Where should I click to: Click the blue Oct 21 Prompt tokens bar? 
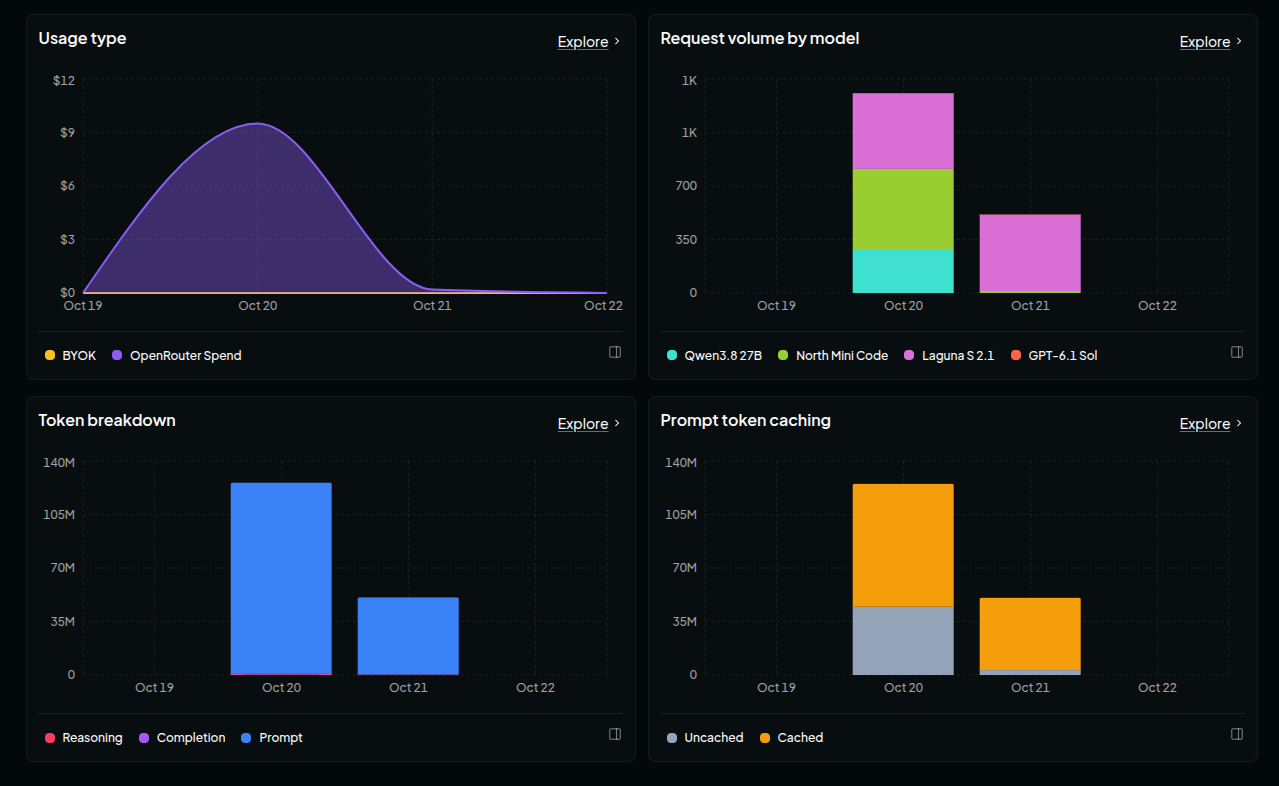(408, 636)
